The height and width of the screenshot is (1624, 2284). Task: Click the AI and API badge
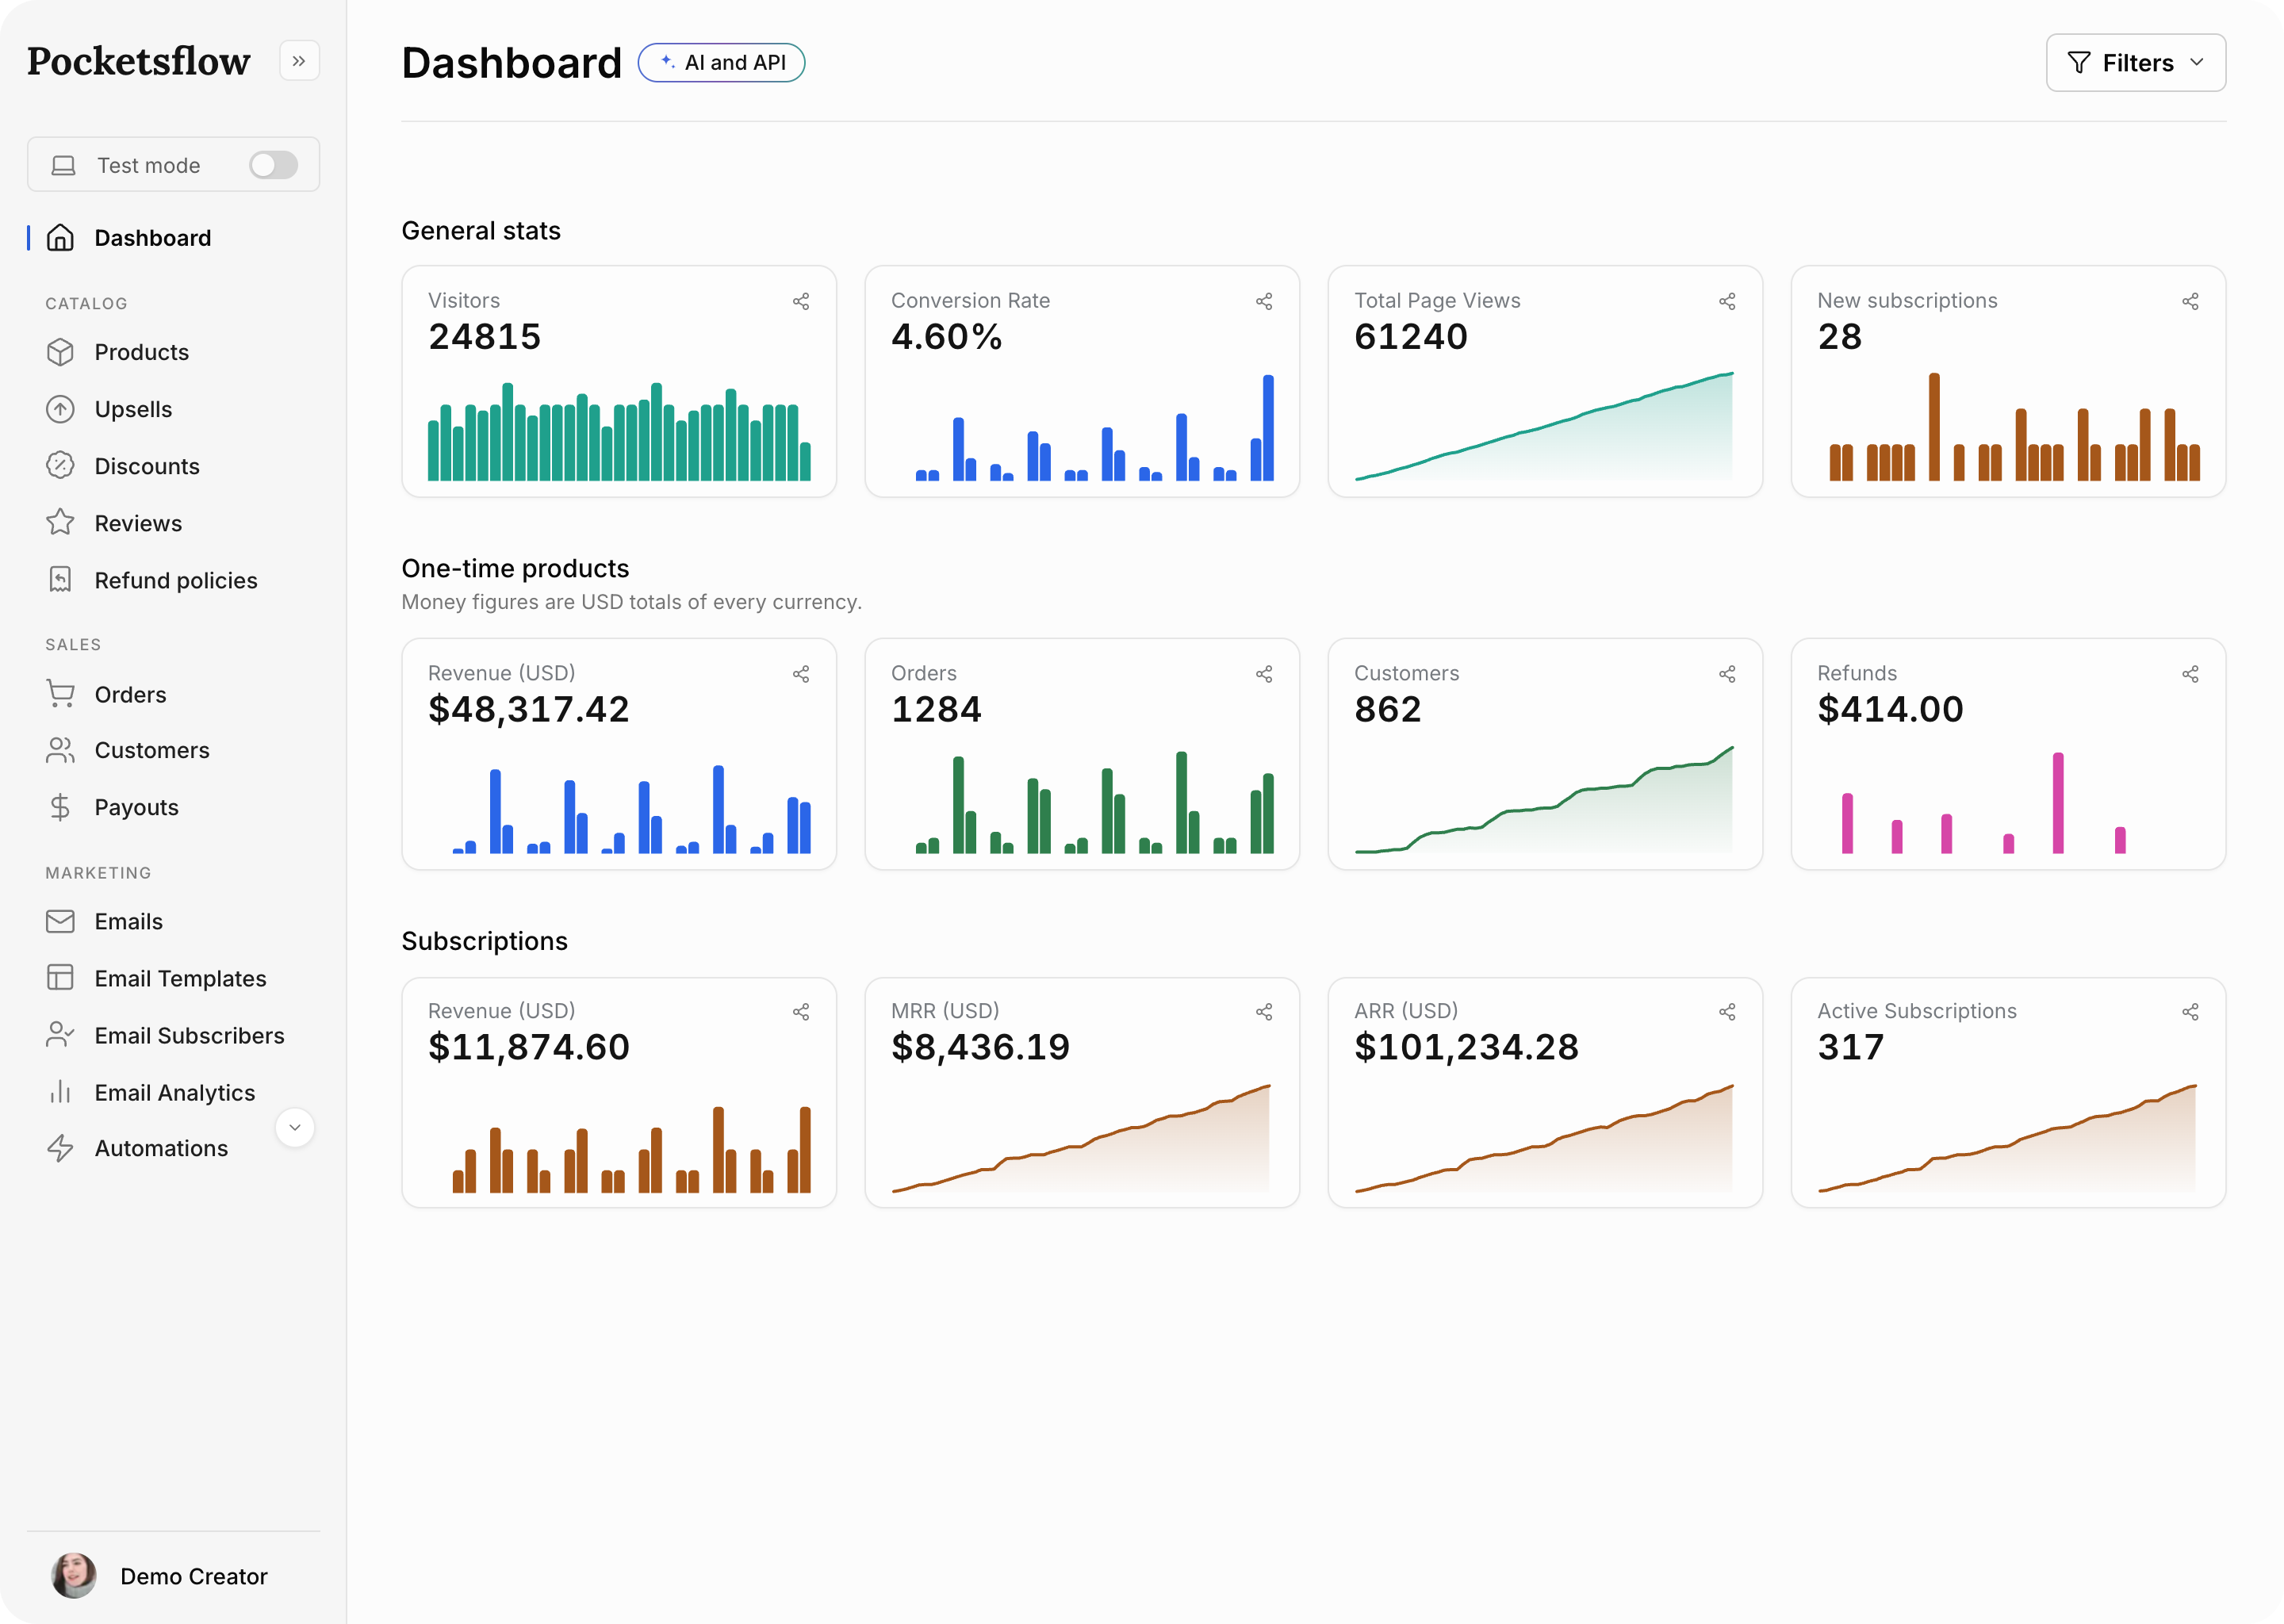click(721, 62)
